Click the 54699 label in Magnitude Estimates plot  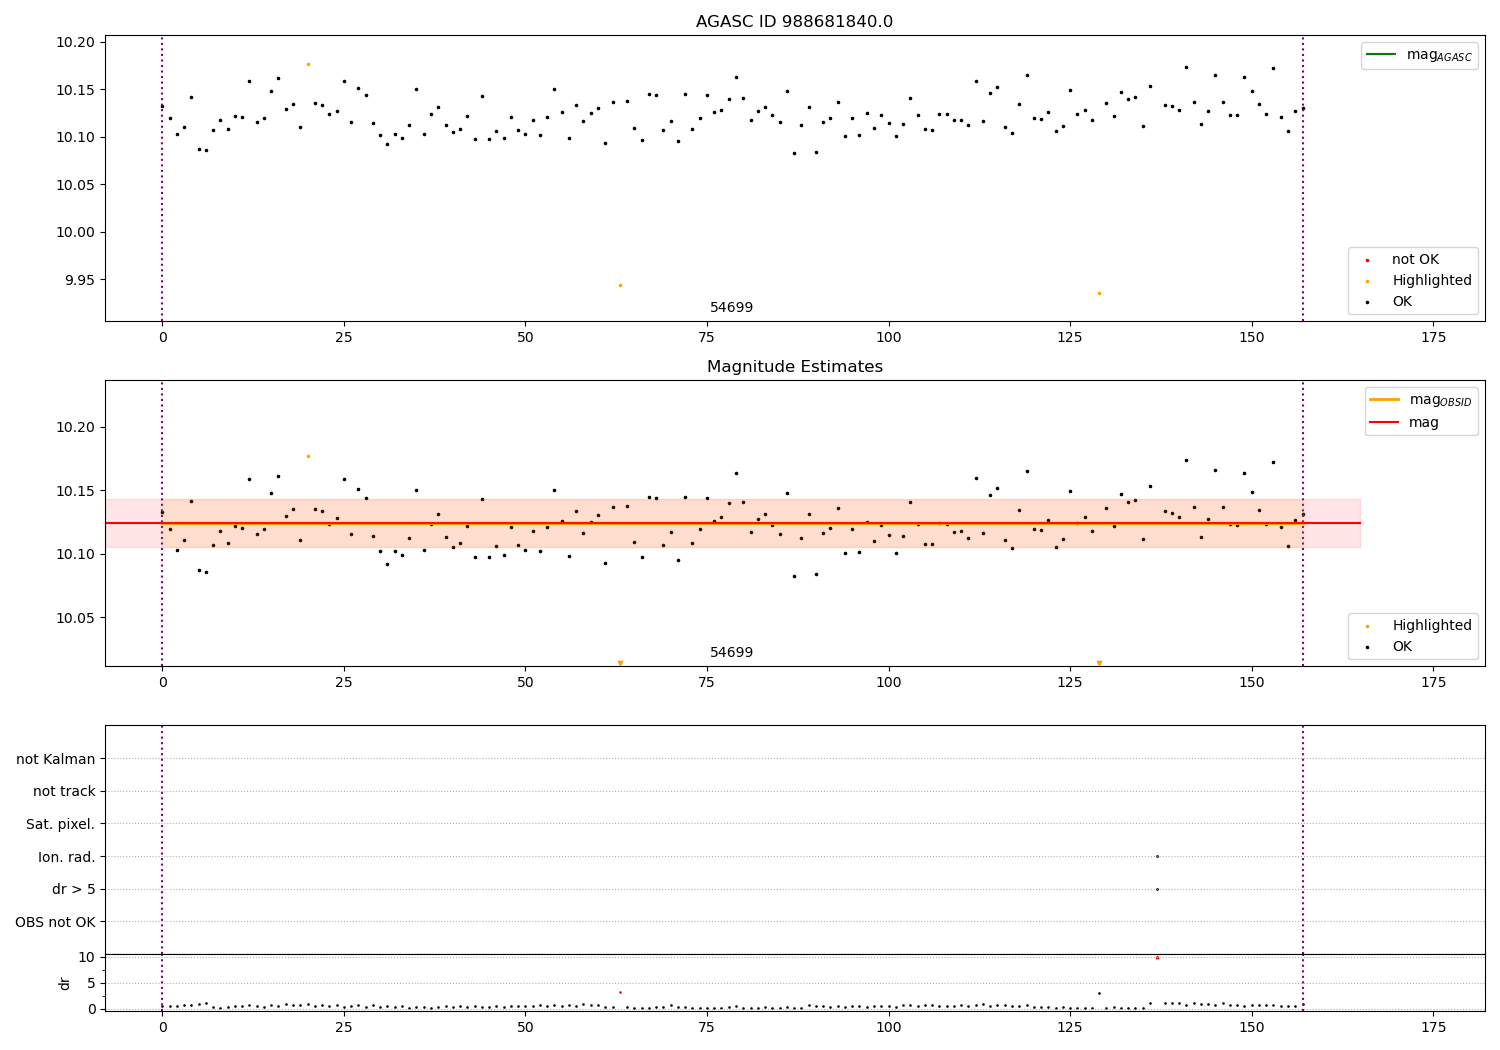tap(731, 653)
